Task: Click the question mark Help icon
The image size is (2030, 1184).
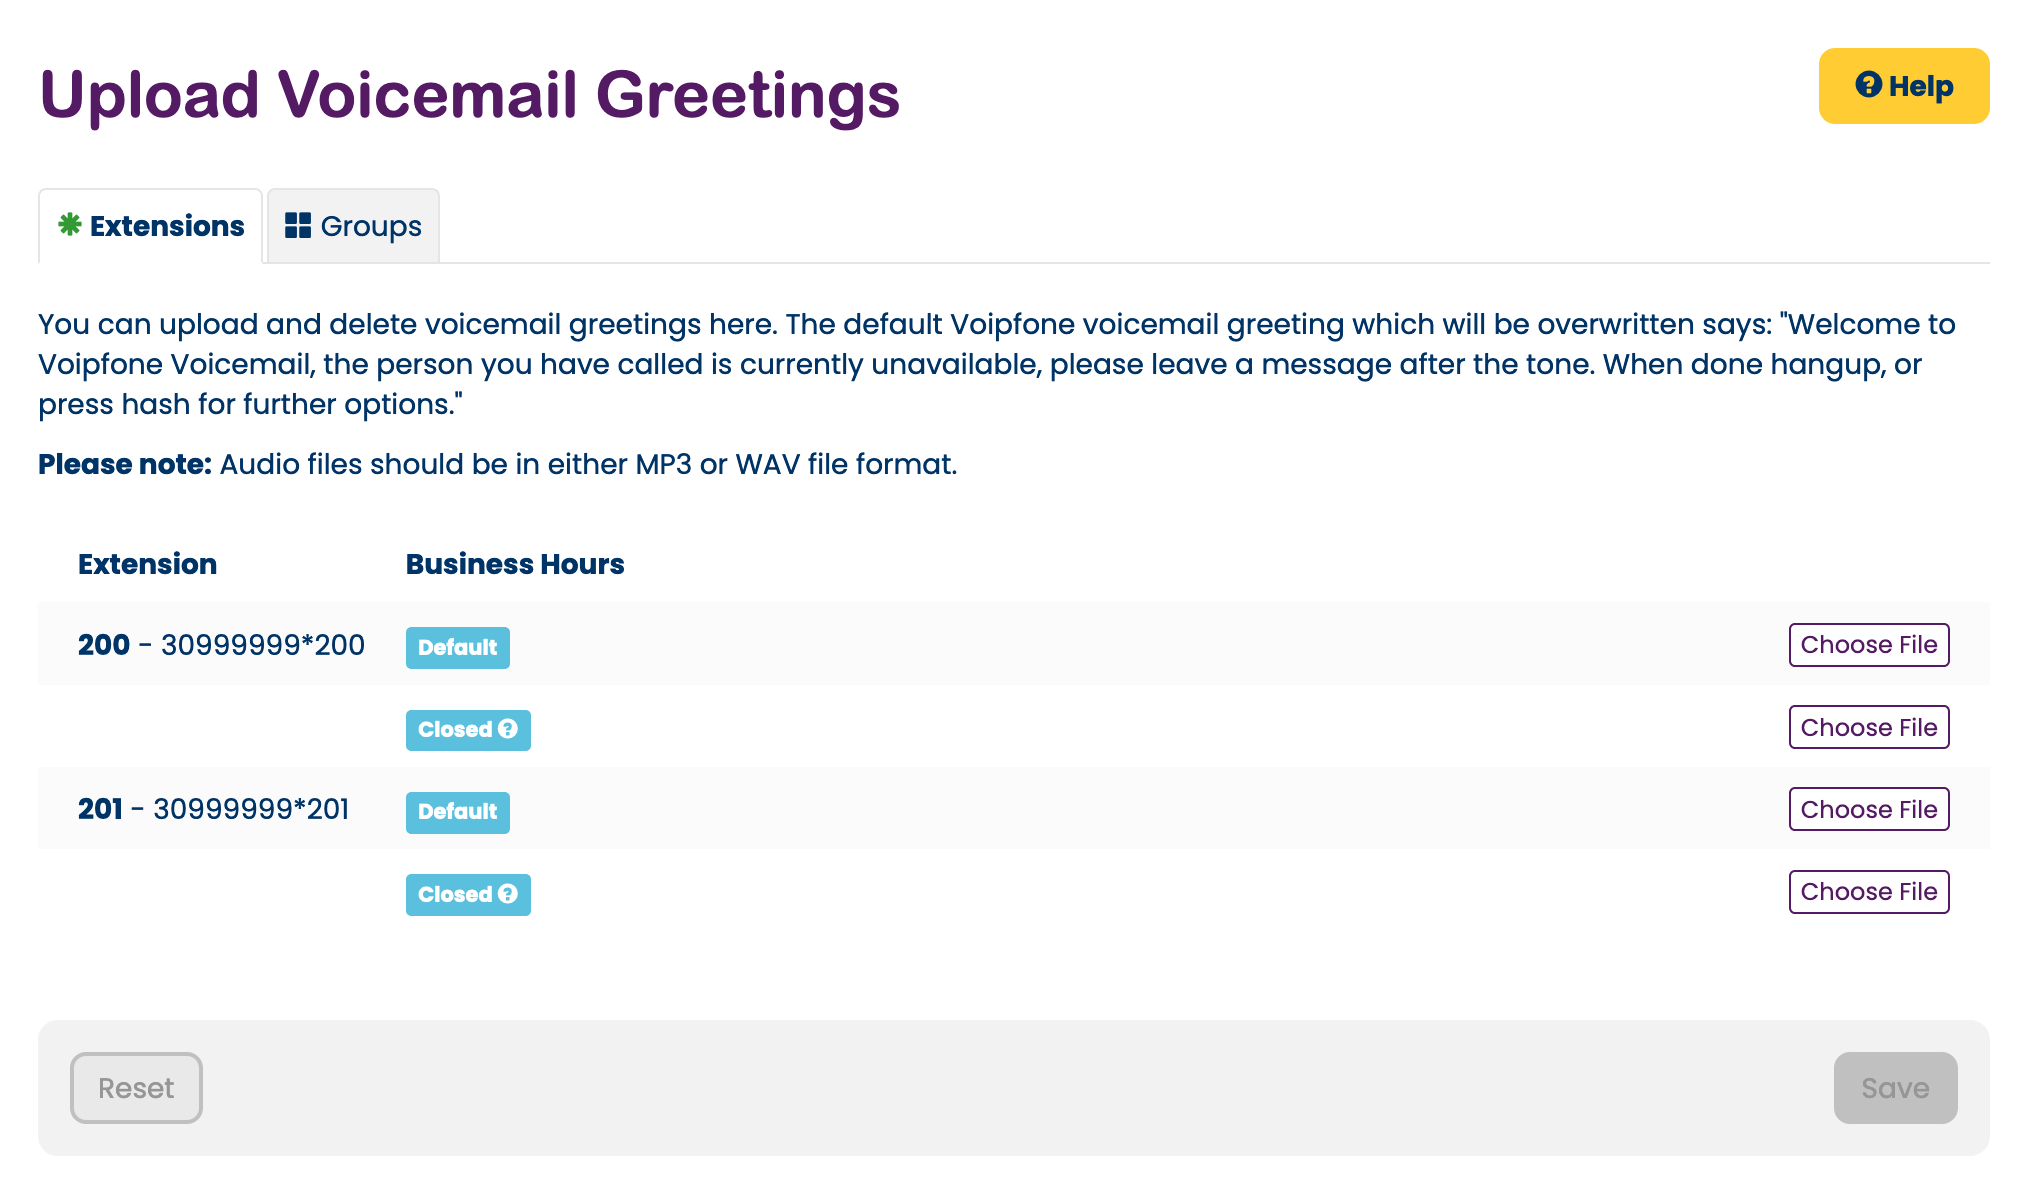Action: point(1869,86)
